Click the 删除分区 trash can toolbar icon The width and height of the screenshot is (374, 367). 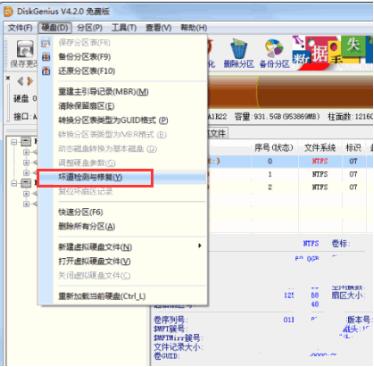[238, 49]
